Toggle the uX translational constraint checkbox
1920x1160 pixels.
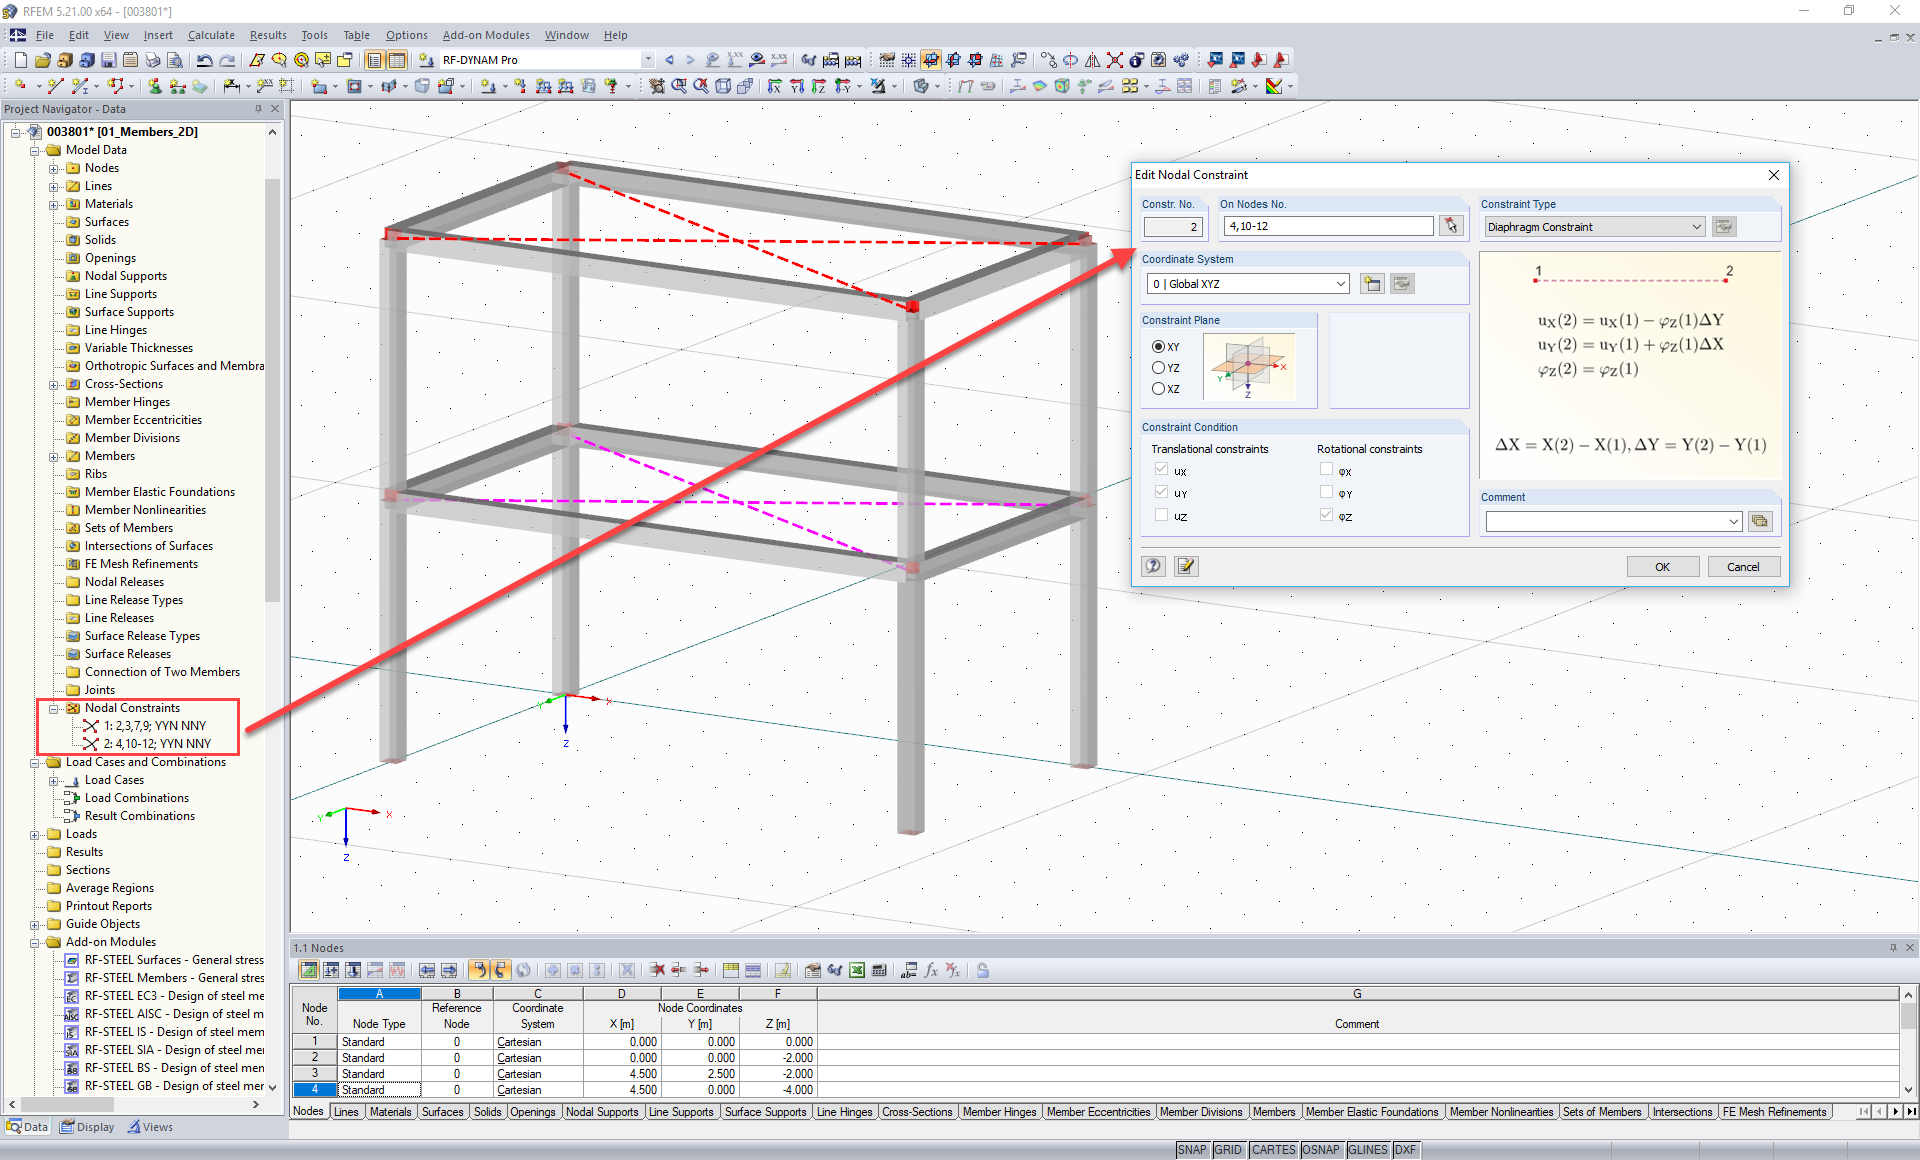click(x=1159, y=470)
